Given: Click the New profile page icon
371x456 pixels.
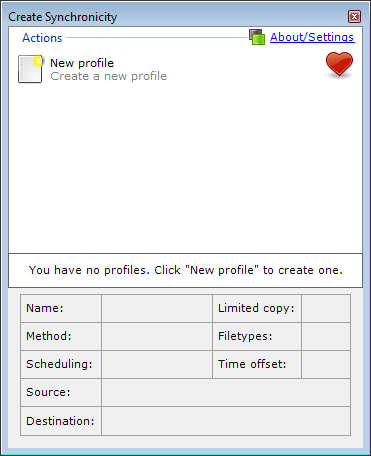Looking at the screenshot, I should [x=30, y=69].
